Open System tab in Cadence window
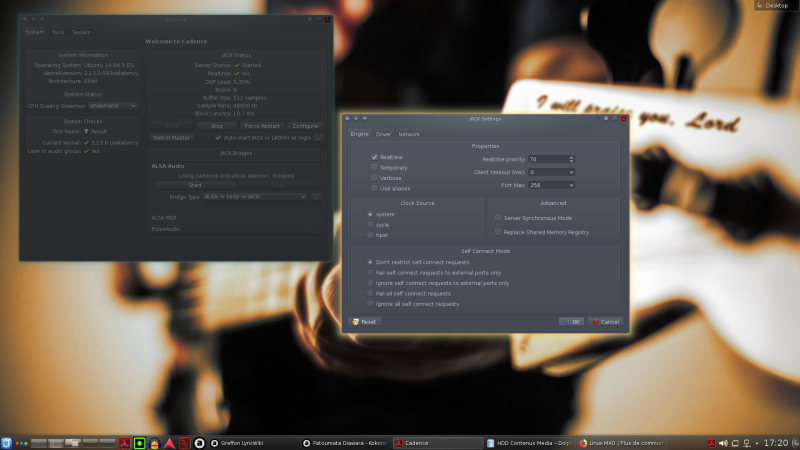This screenshot has width=800, height=450. coord(35,32)
